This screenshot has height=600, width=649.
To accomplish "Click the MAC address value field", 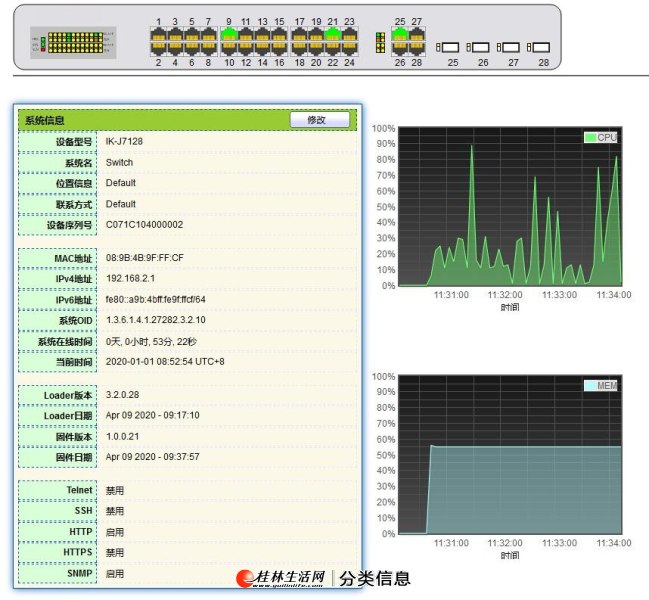I will point(145,257).
